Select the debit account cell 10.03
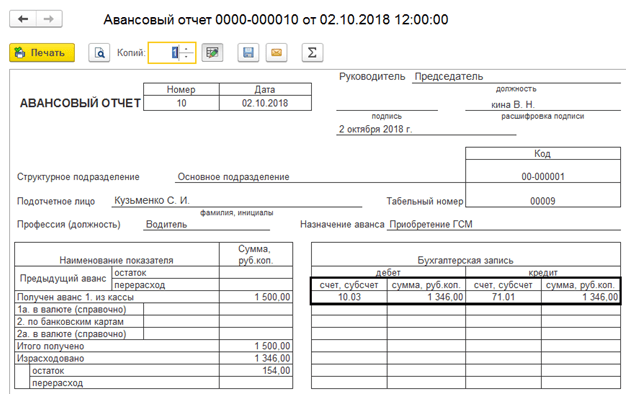The height and width of the screenshot is (396, 628). click(x=349, y=297)
